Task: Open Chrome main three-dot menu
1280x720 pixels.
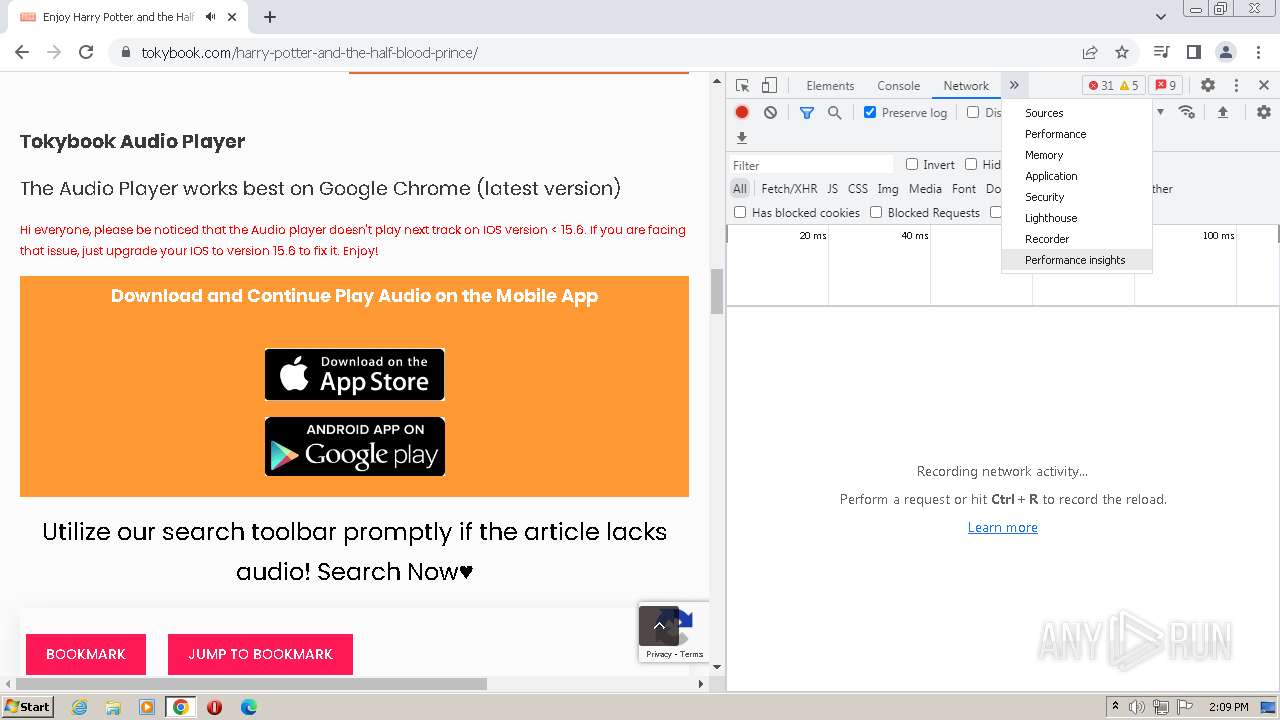Action: [1258, 52]
